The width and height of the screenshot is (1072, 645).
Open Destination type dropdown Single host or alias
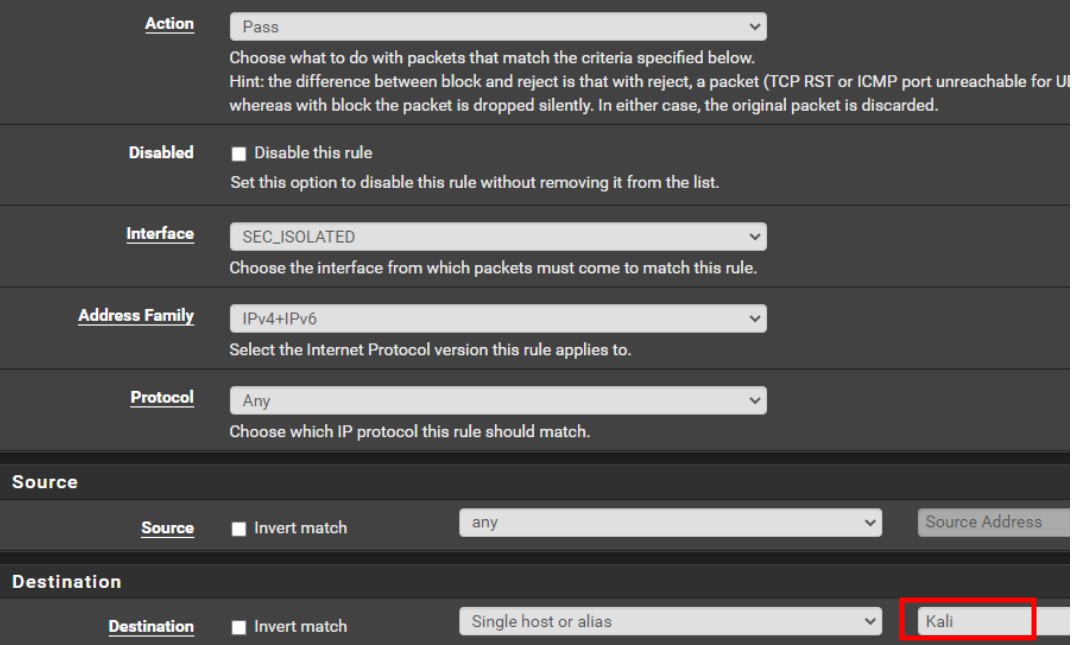[670, 622]
